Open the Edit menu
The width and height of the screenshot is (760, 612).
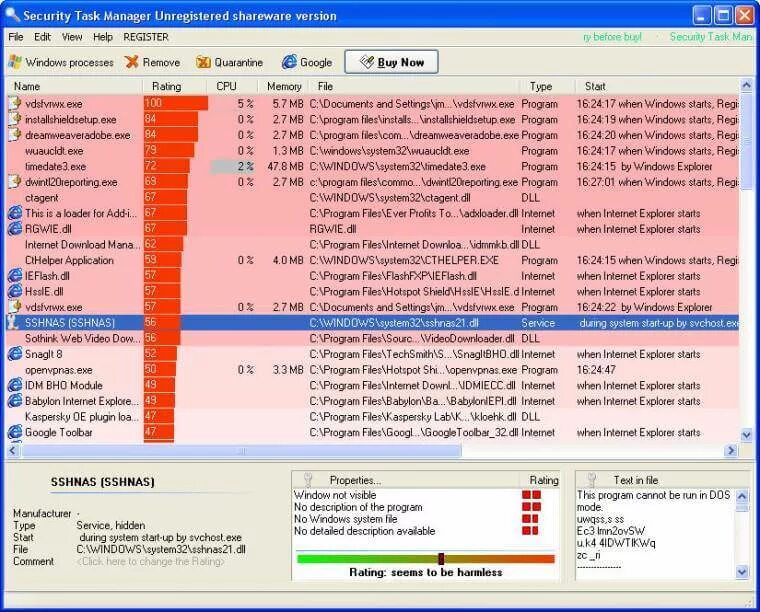point(42,37)
